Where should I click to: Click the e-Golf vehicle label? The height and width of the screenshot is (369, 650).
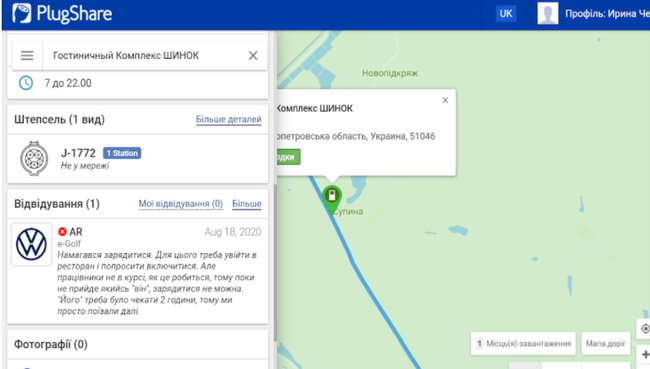[69, 243]
